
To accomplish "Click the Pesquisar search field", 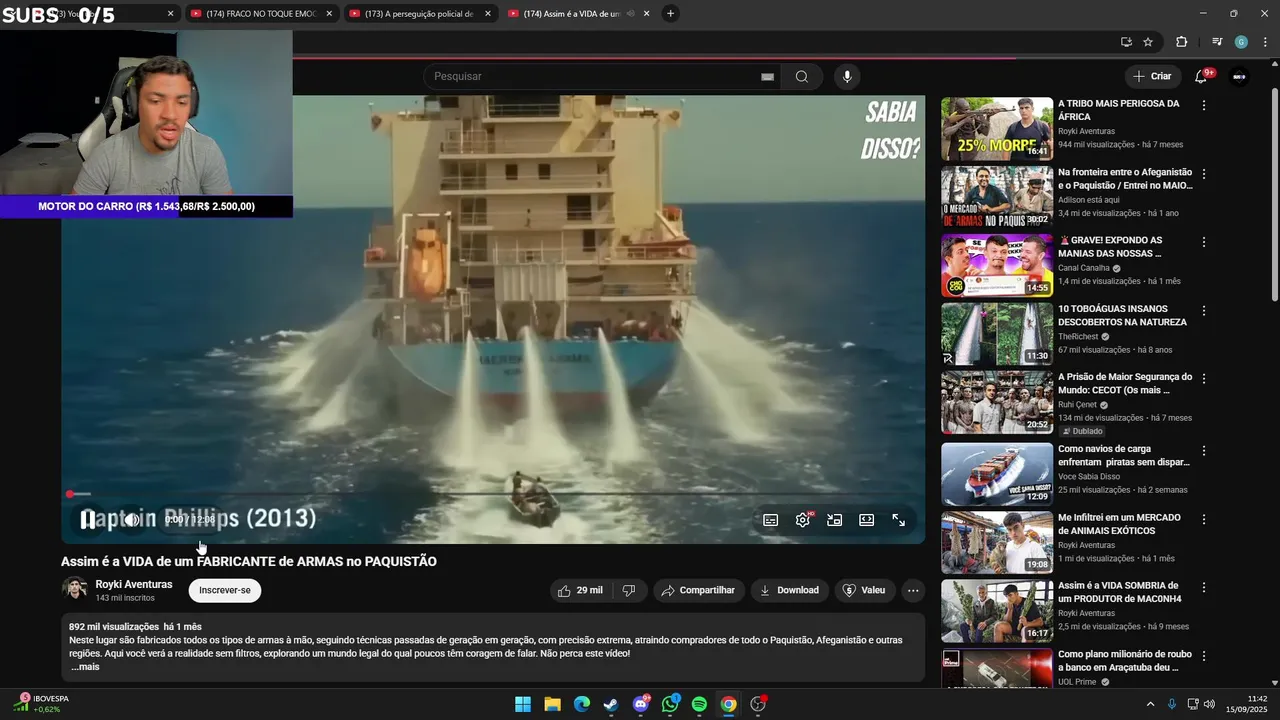I will (594, 76).
